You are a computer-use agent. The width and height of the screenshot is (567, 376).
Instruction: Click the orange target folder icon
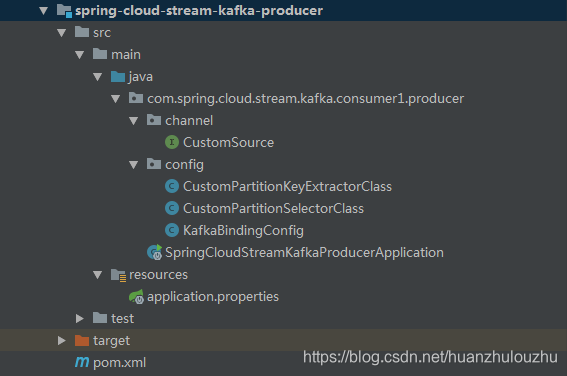[82, 340]
